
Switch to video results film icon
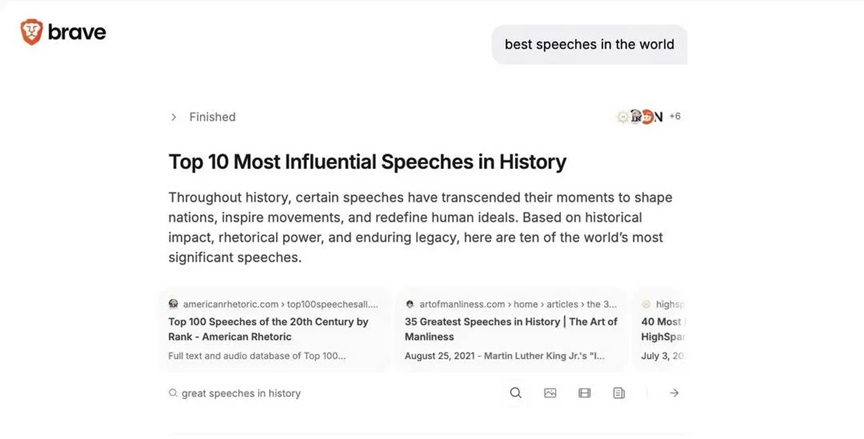[x=585, y=393]
